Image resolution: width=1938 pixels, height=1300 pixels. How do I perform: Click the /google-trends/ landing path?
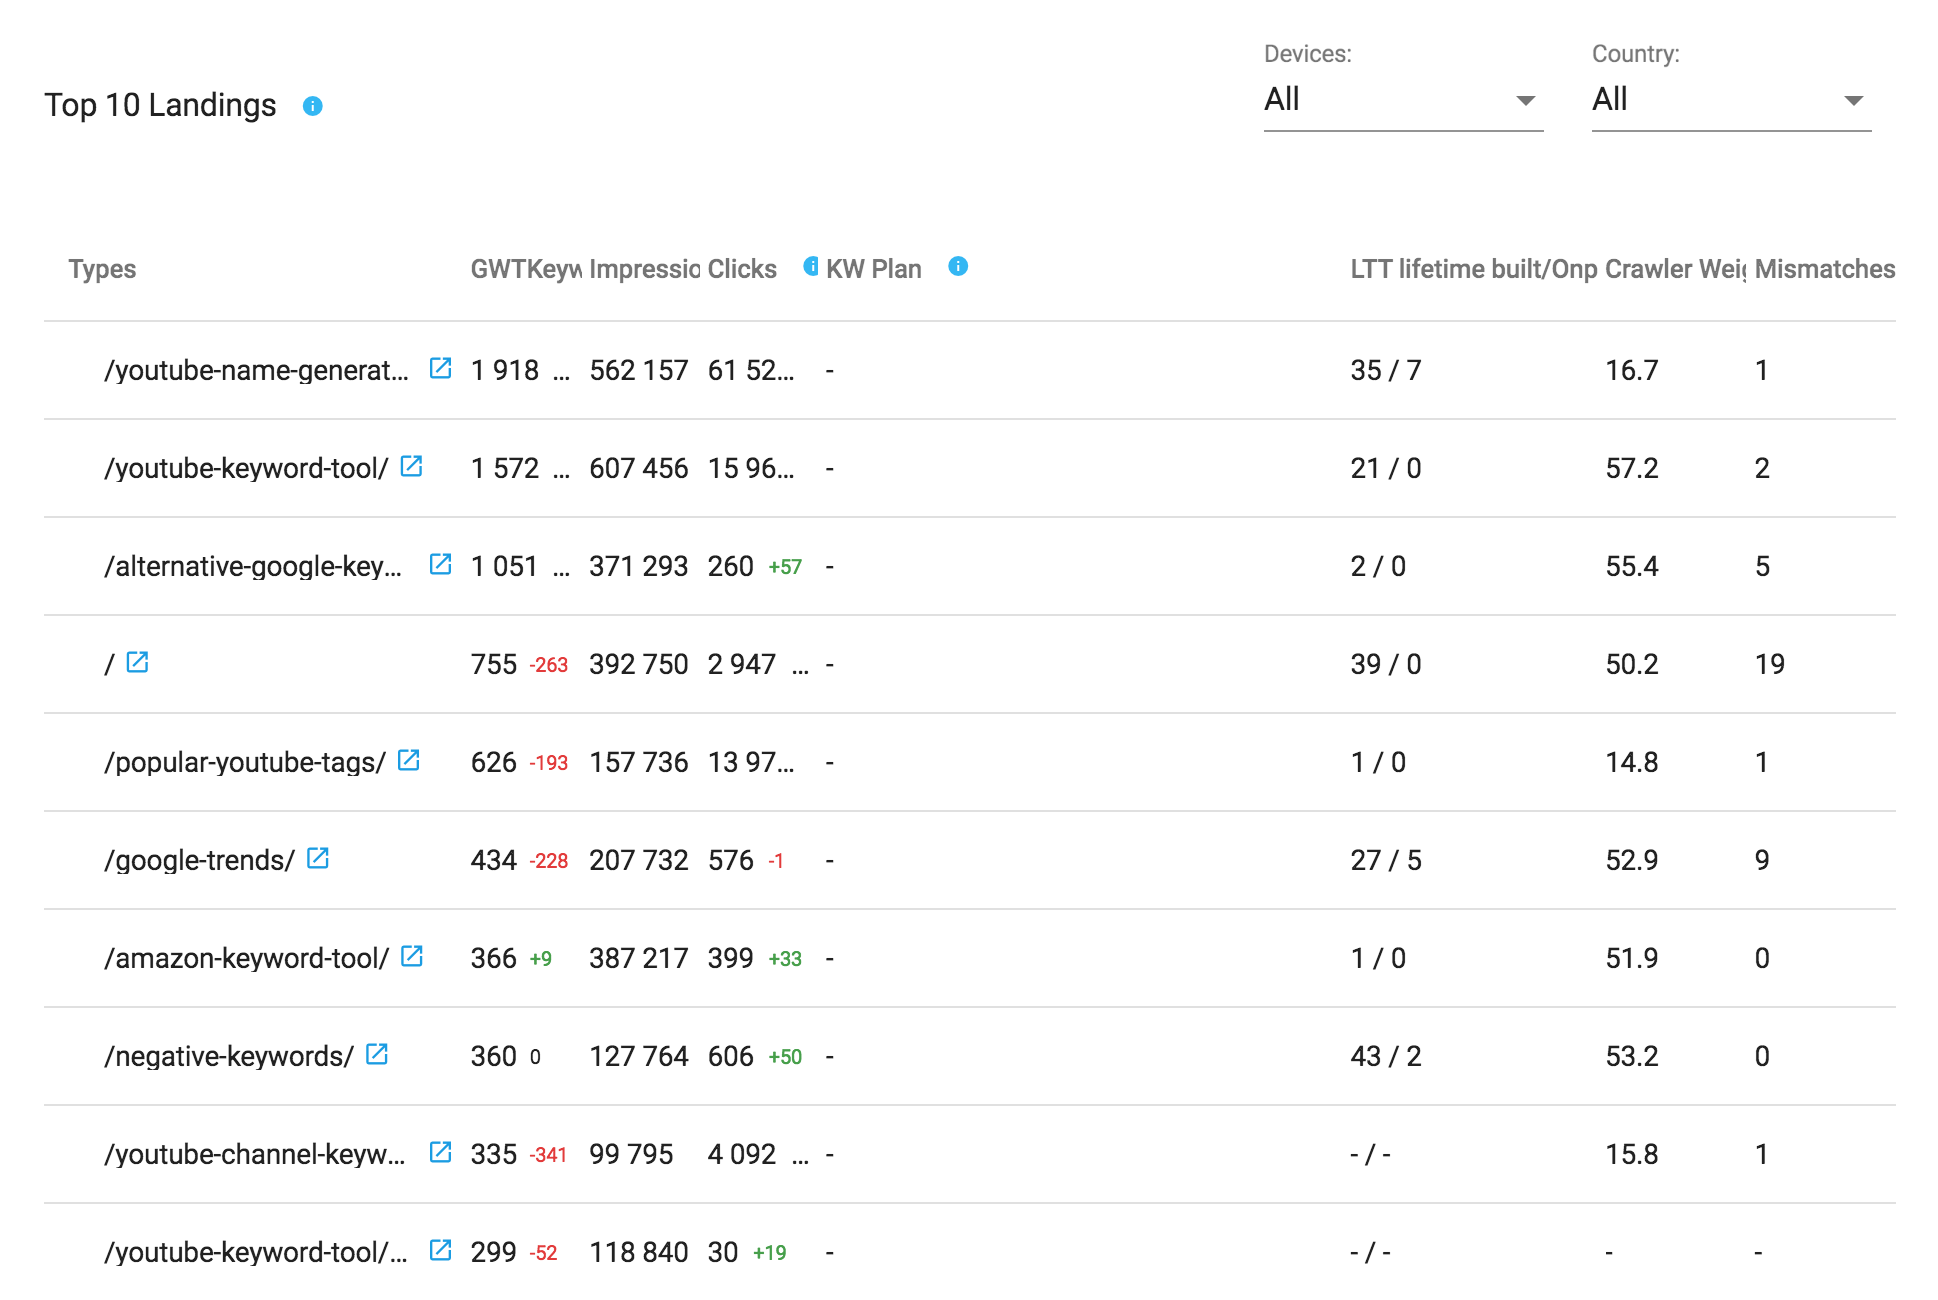tap(199, 860)
